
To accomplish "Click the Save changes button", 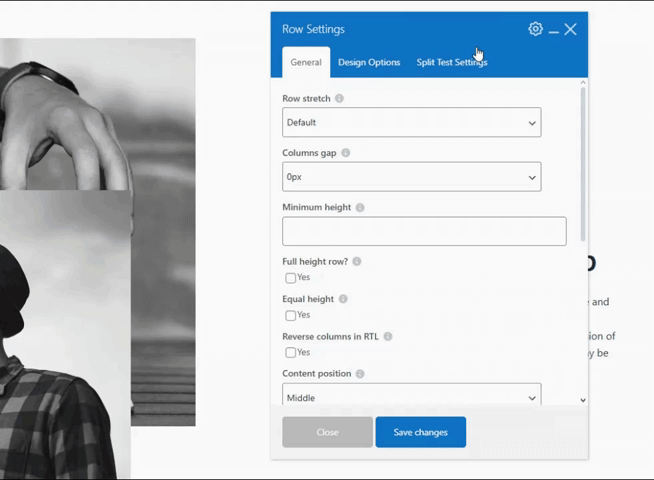I will [x=421, y=432].
